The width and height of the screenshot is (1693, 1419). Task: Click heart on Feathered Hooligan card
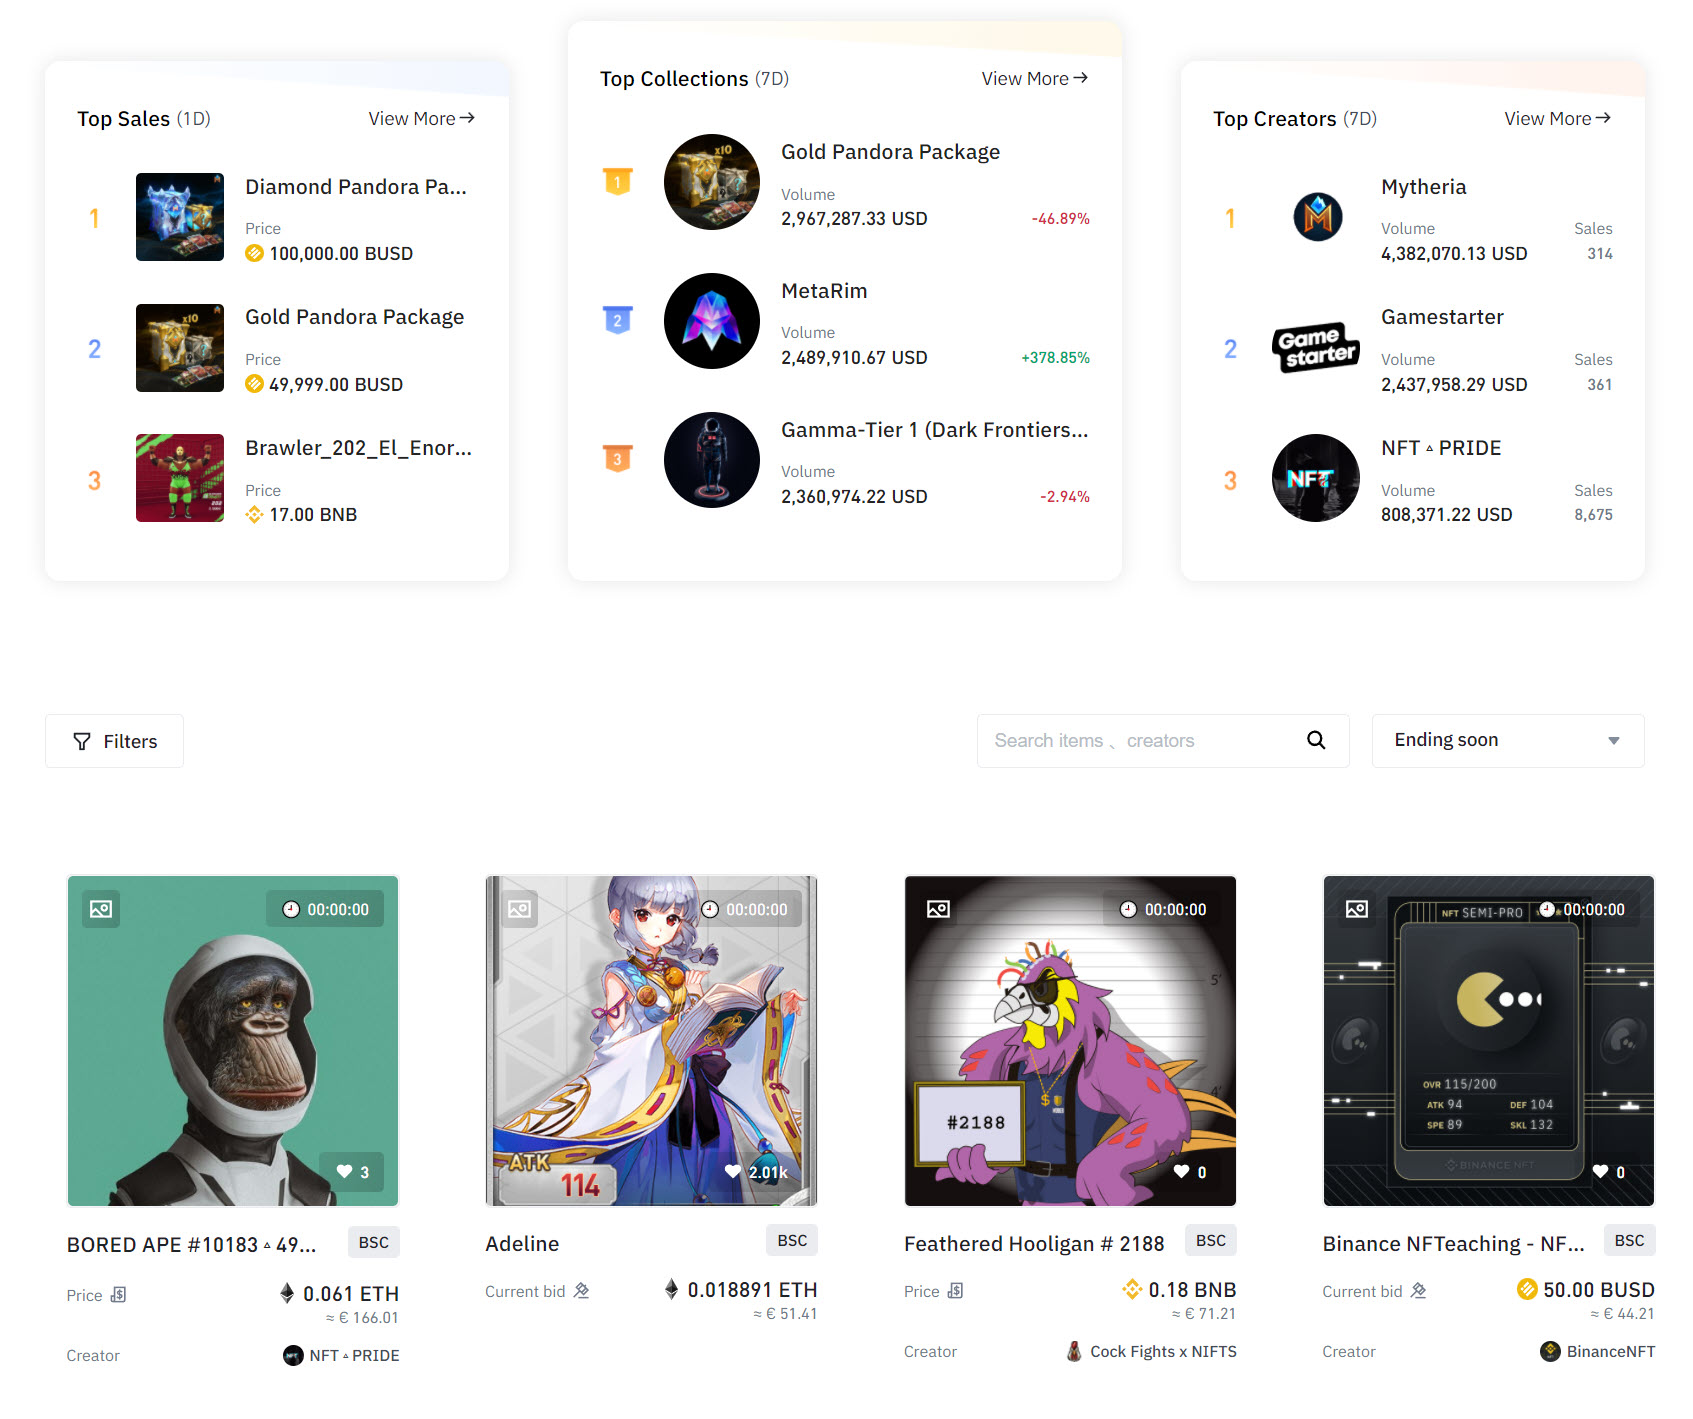tap(1182, 1172)
